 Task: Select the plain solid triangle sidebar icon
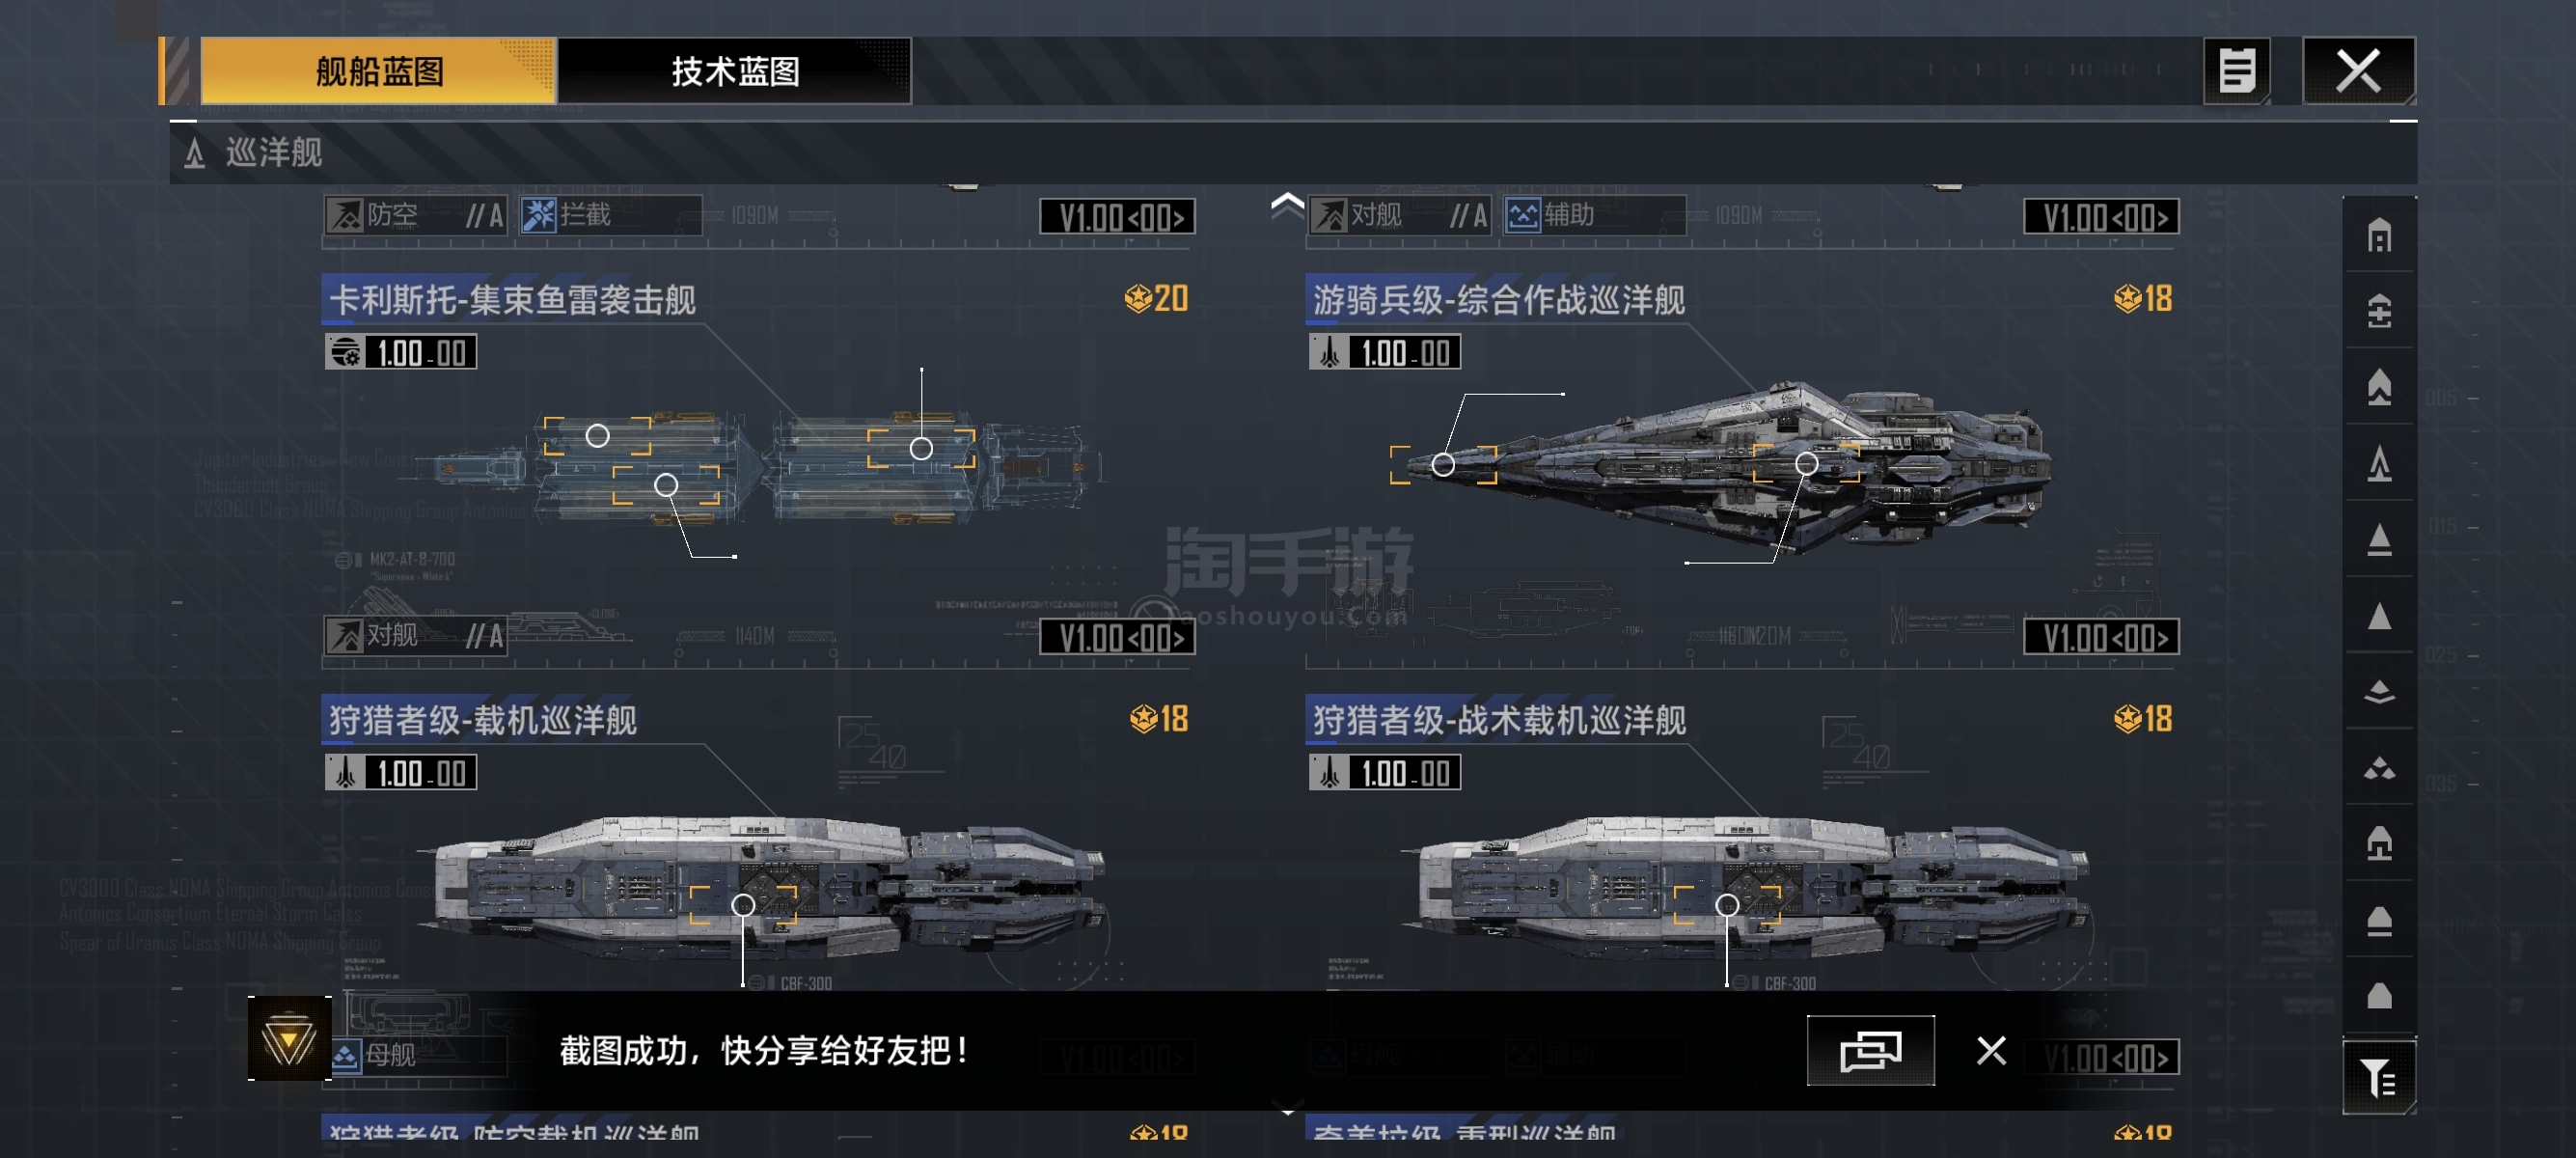tap(2379, 616)
